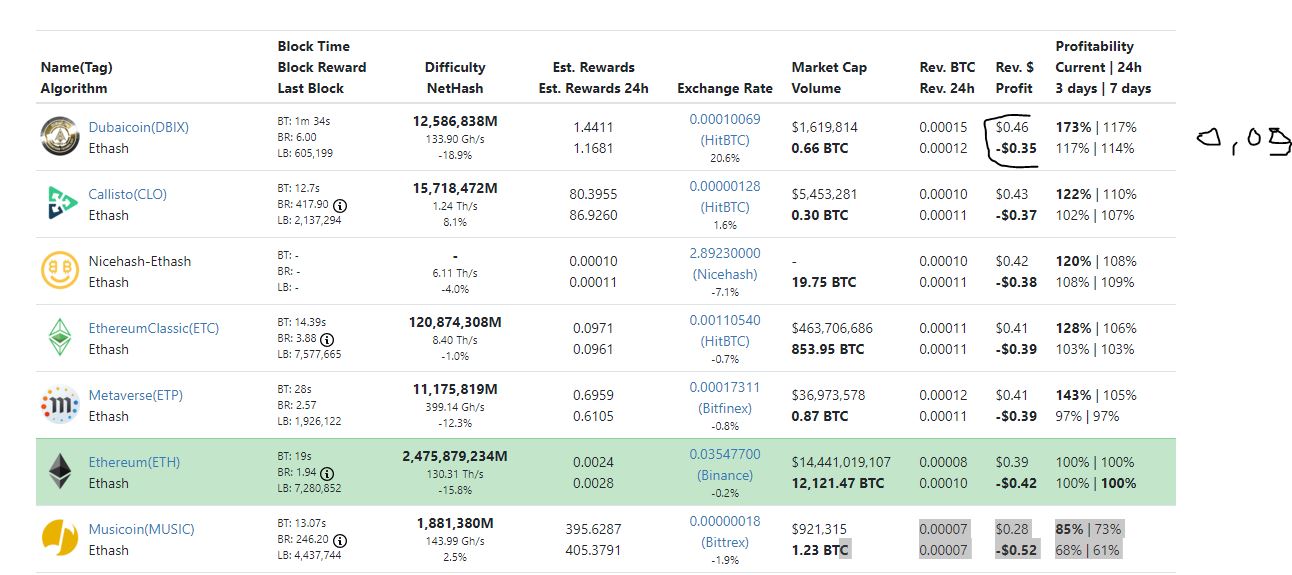Click Ethereum profit value -$0.42

(x=1016, y=483)
